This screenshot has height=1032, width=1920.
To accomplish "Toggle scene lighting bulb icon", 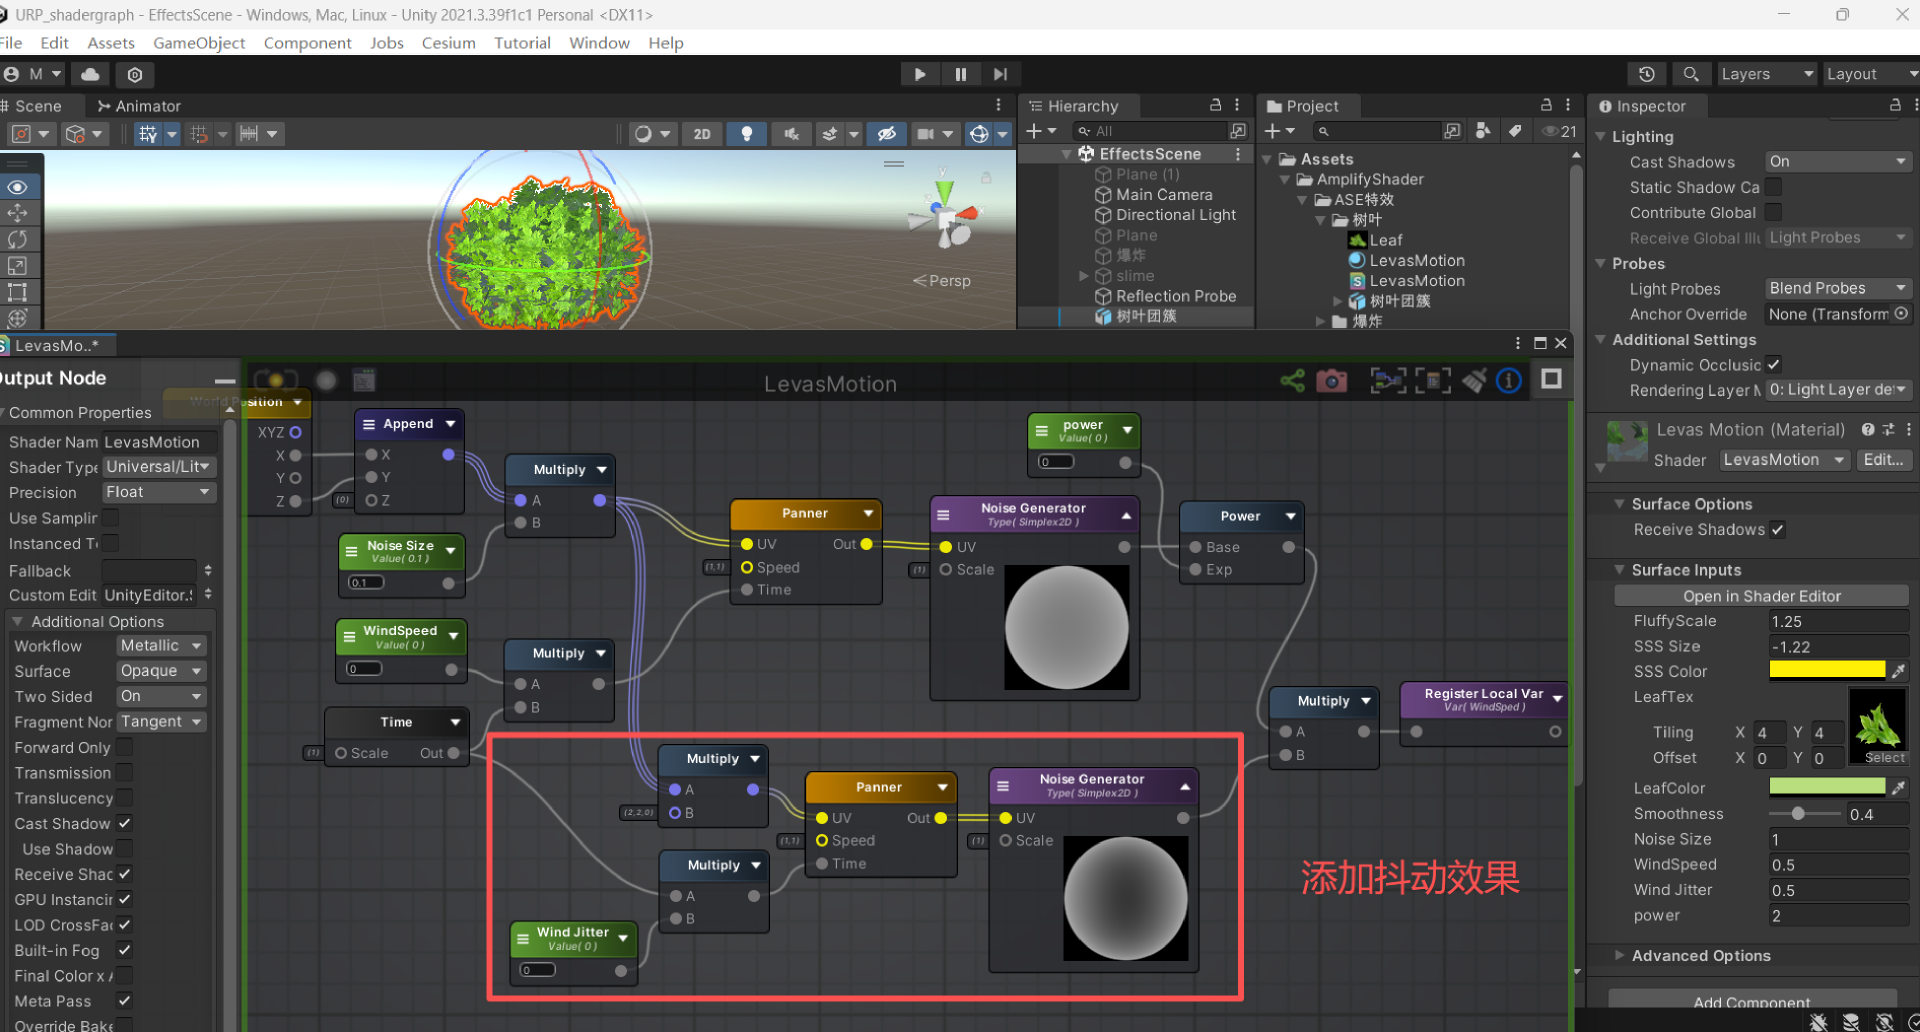I will 746,134.
